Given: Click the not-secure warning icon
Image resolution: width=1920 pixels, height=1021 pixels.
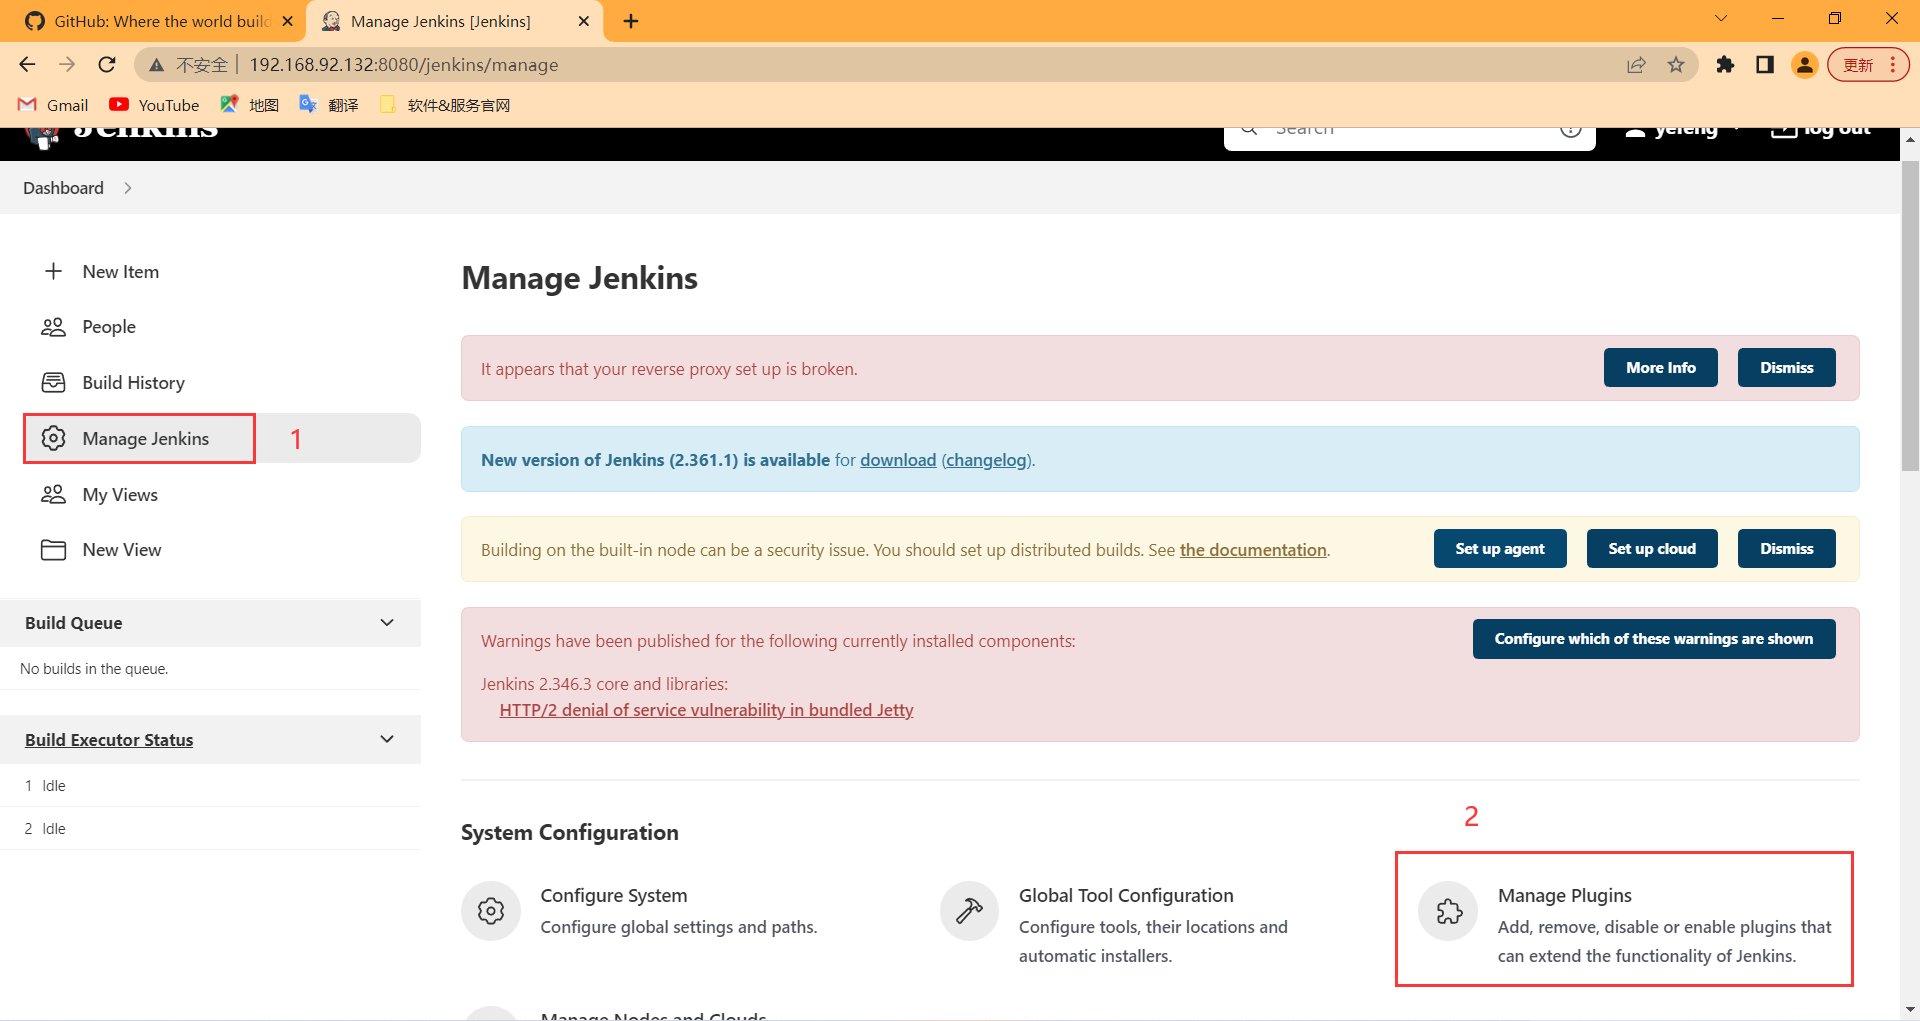Looking at the screenshot, I should point(156,65).
